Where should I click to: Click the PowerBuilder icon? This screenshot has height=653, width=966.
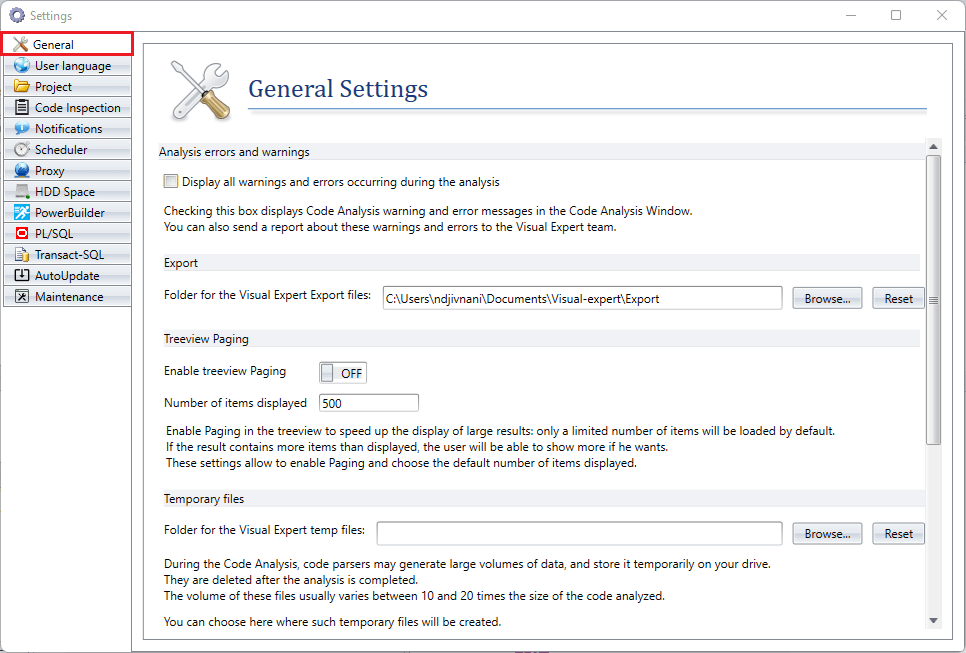click(22, 213)
